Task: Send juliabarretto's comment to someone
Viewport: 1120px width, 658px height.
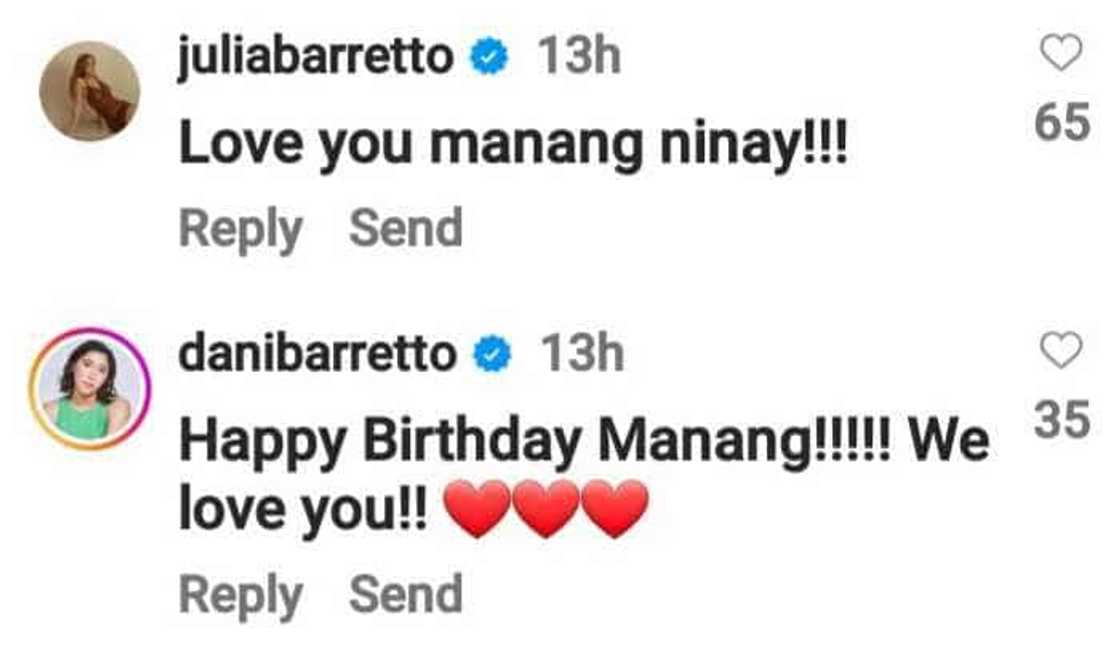Action: [406, 228]
